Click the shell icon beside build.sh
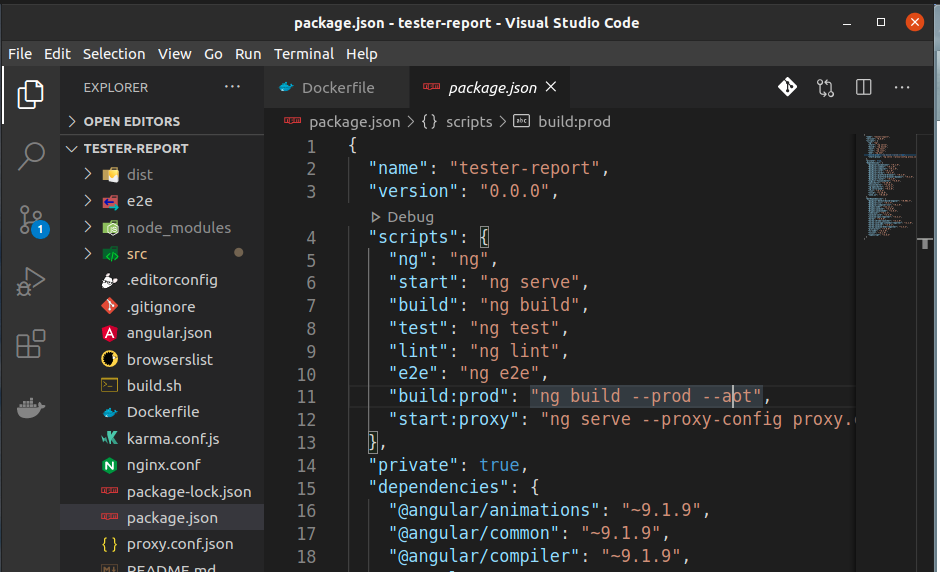940x572 pixels. click(x=109, y=385)
